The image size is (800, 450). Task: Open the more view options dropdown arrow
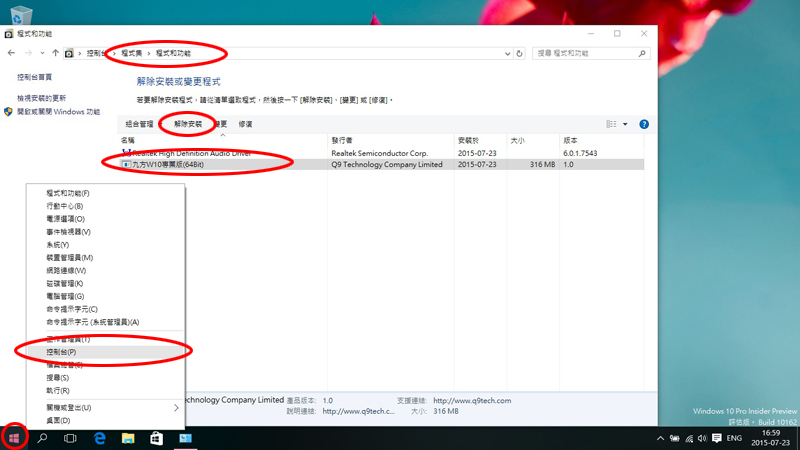(x=625, y=124)
